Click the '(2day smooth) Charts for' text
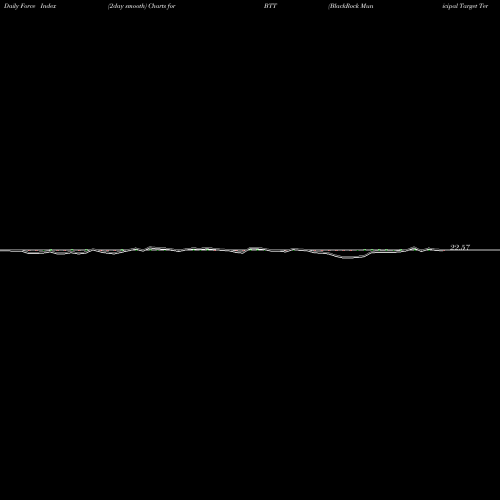Screen dimensions: 500x500 tap(142, 6)
